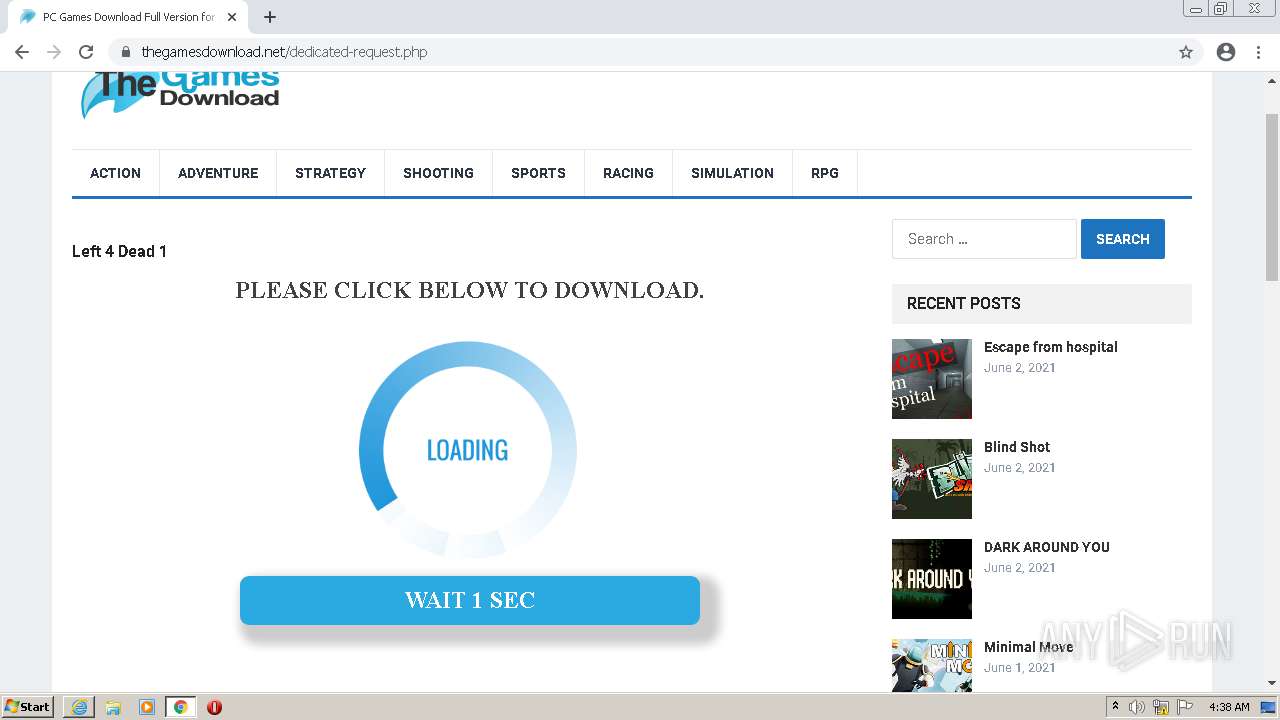Viewport: 1280px width, 720px height.
Task: Open the Chrome three-dot menu
Action: pos(1258,52)
